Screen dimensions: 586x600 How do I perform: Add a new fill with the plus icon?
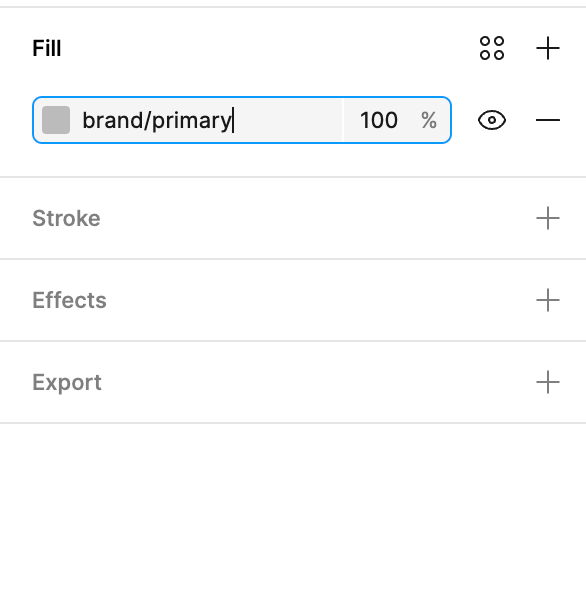[x=548, y=48]
